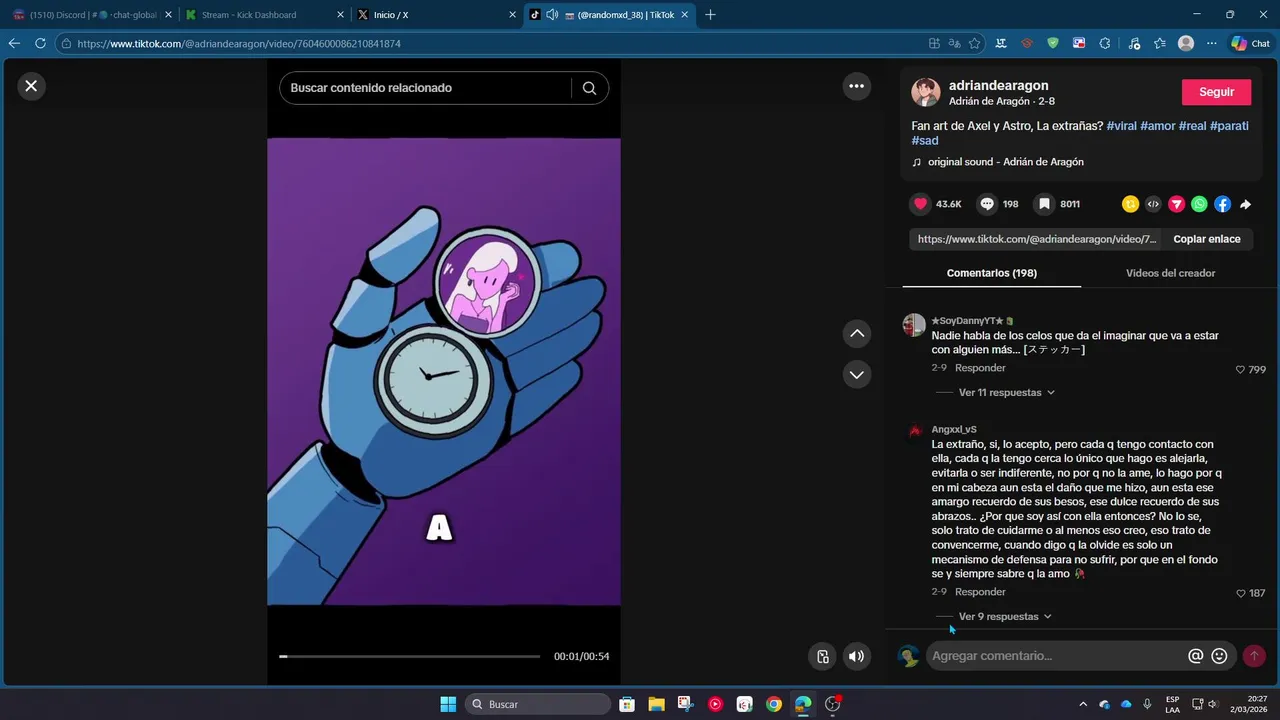
Task: Like SoyDannyYT's comment with 799 likes
Action: pos(1240,370)
